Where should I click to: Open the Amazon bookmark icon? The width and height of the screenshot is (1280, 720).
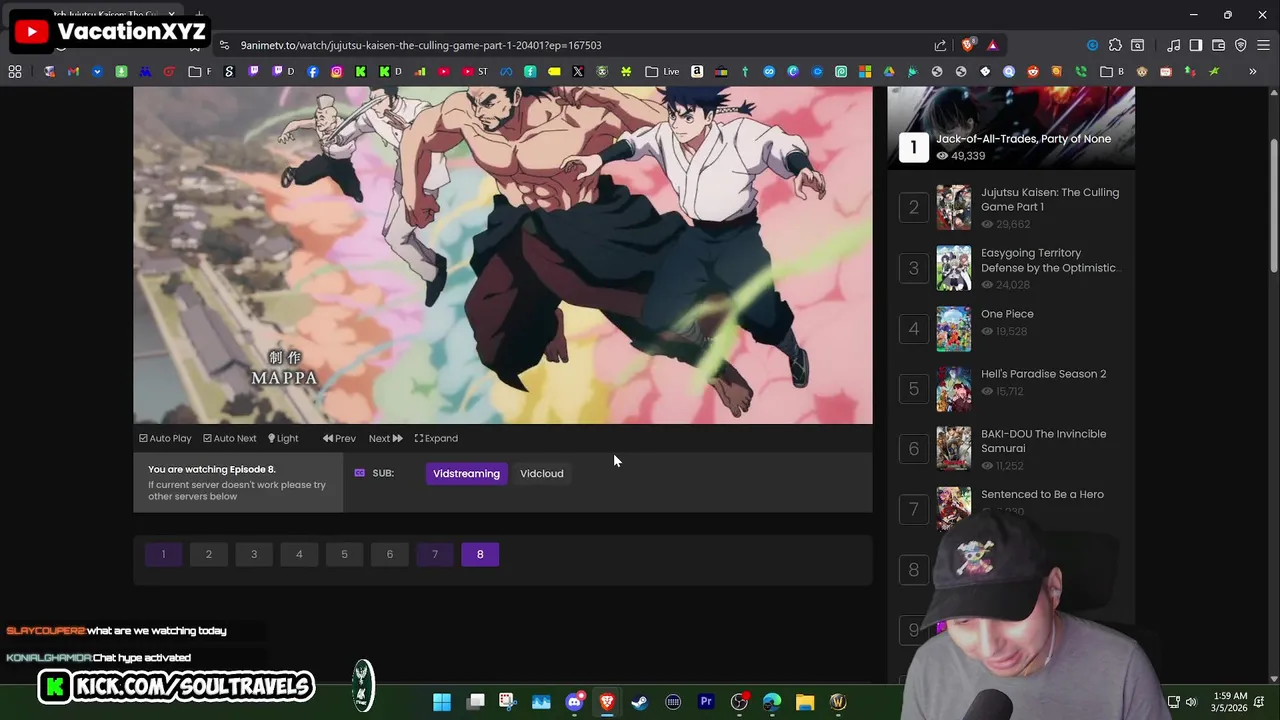click(x=697, y=72)
